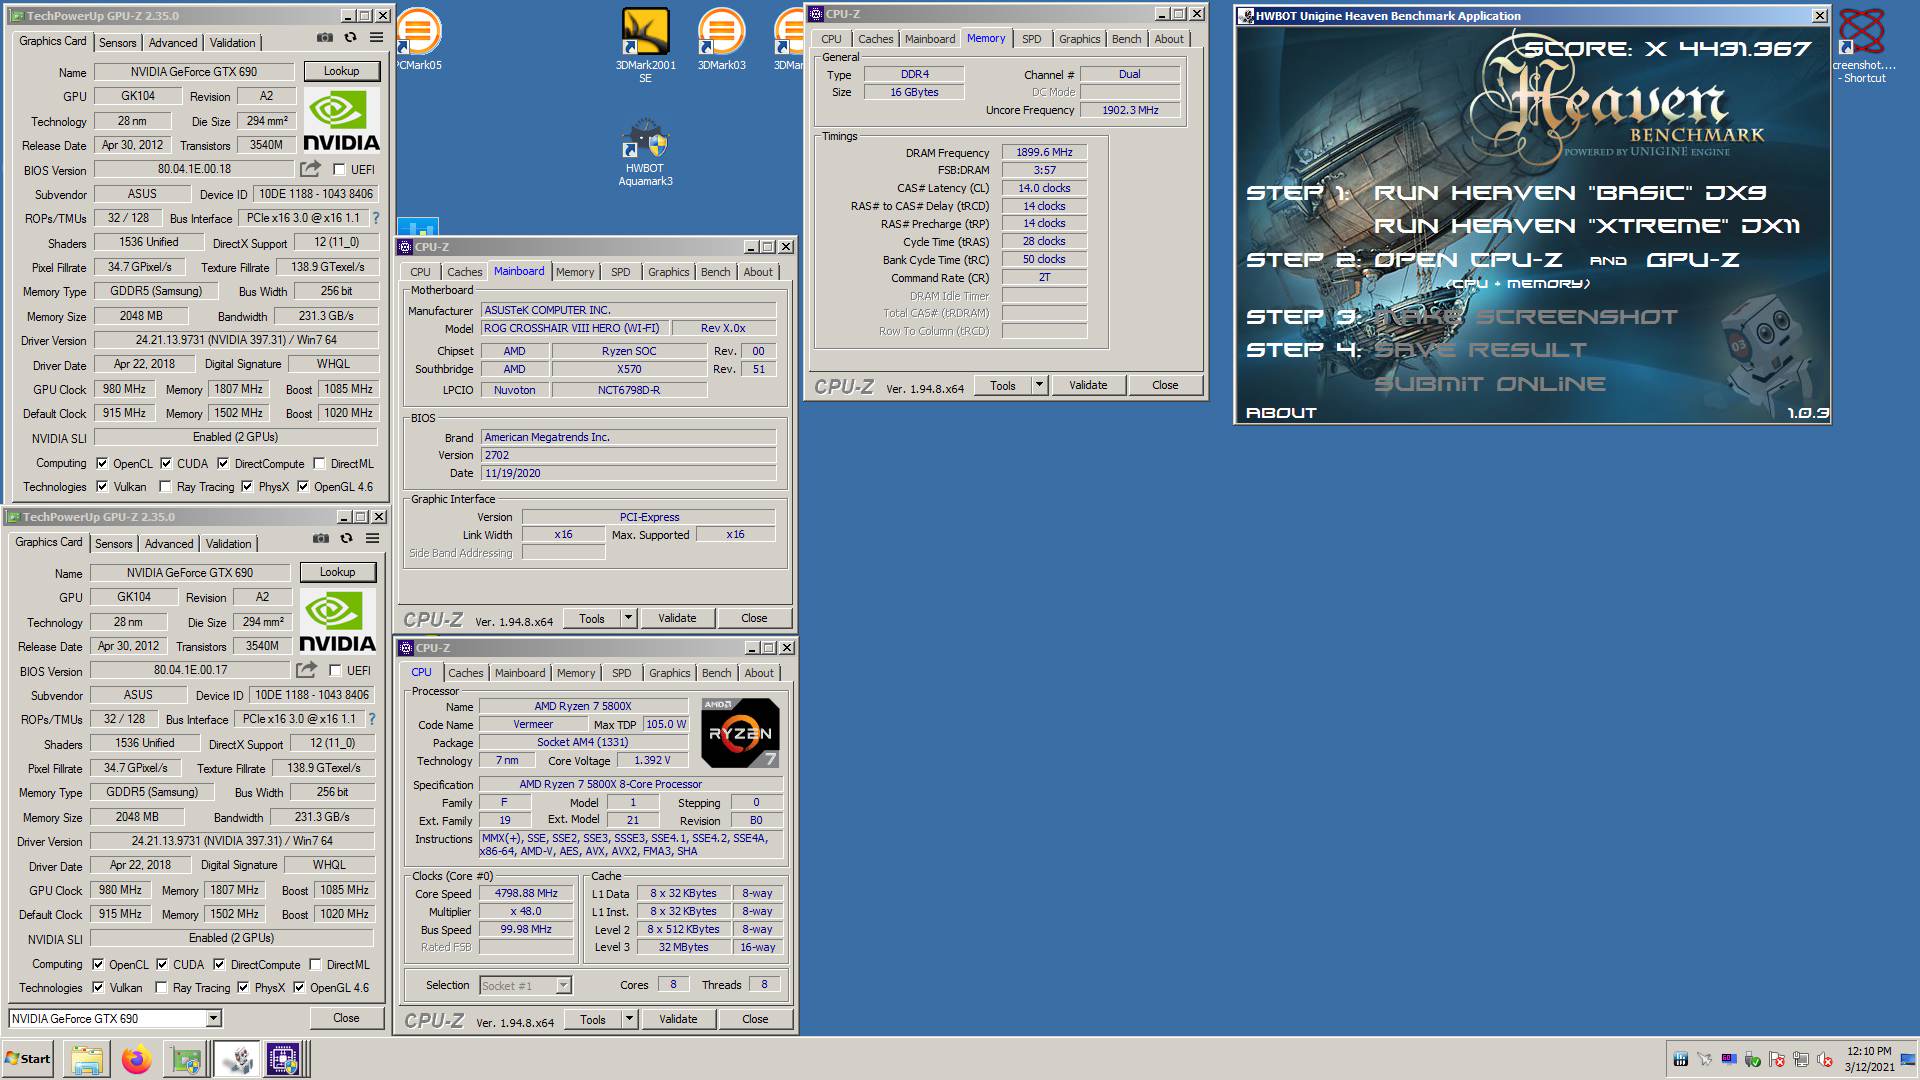
Task: Click NVIDIA logo in top GPU-Z window
Action: [x=341, y=121]
